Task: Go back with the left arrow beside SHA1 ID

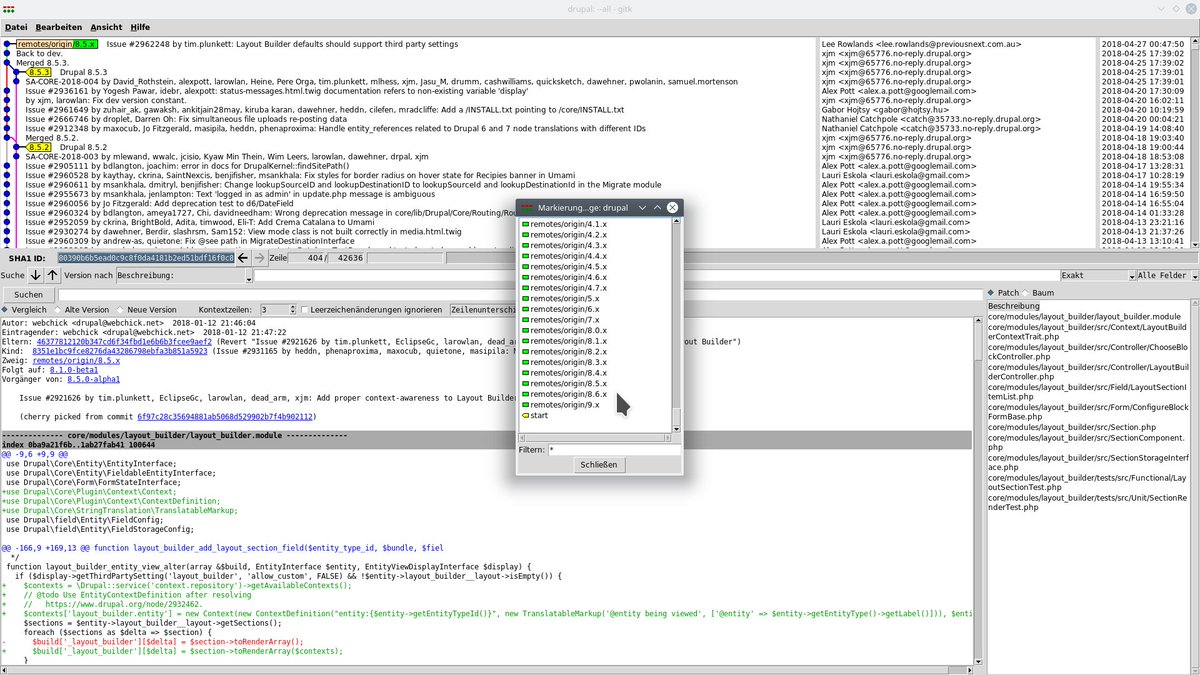Action: pyautogui.click(x=244, y=258)
